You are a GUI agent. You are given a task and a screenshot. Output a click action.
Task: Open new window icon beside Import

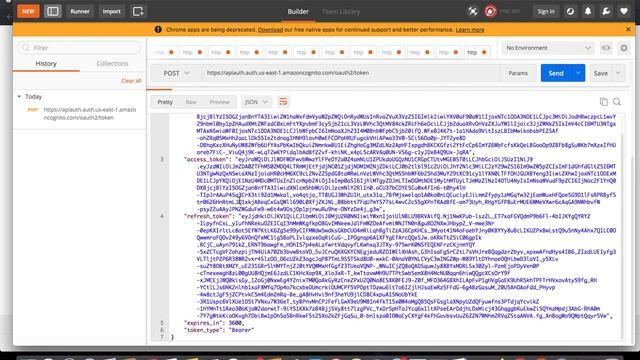tap(138, 11)
